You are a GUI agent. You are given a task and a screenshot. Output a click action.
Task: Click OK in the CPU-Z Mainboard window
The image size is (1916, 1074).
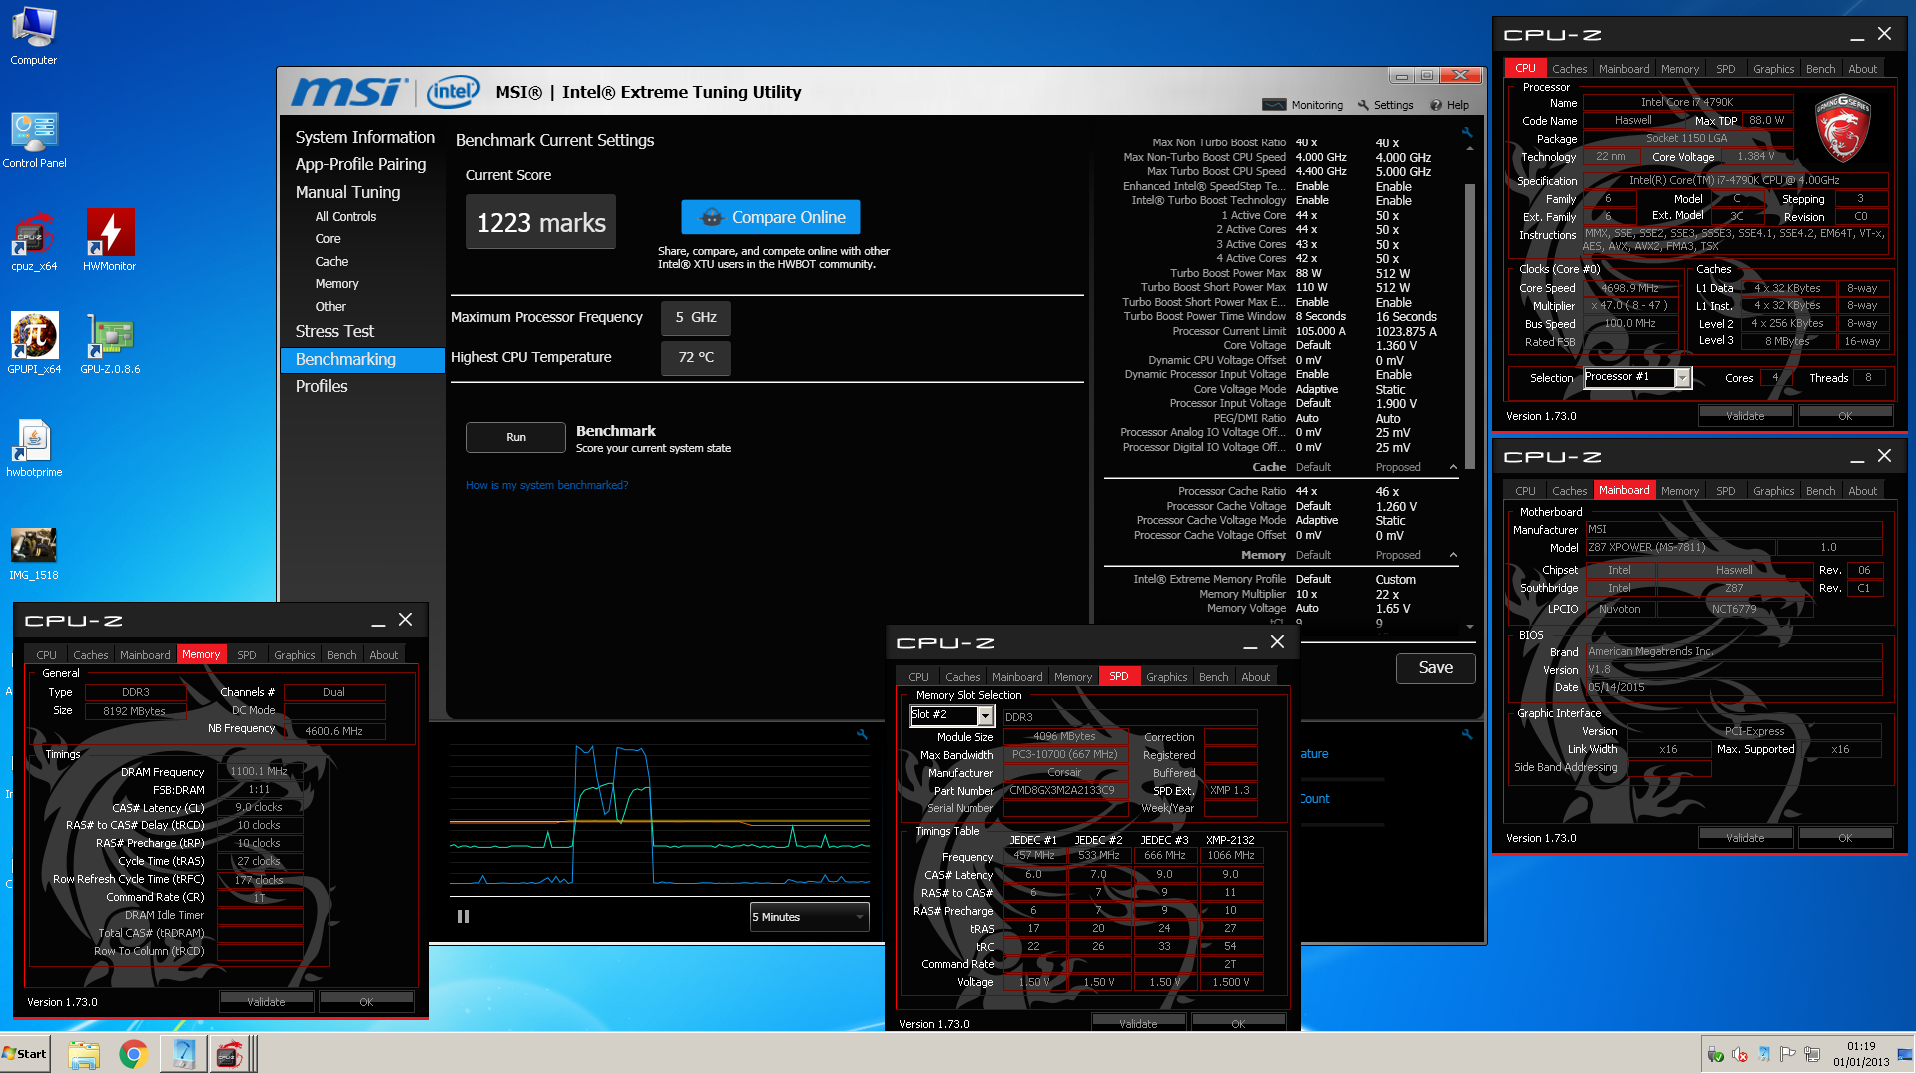(x=1845, y=838)
